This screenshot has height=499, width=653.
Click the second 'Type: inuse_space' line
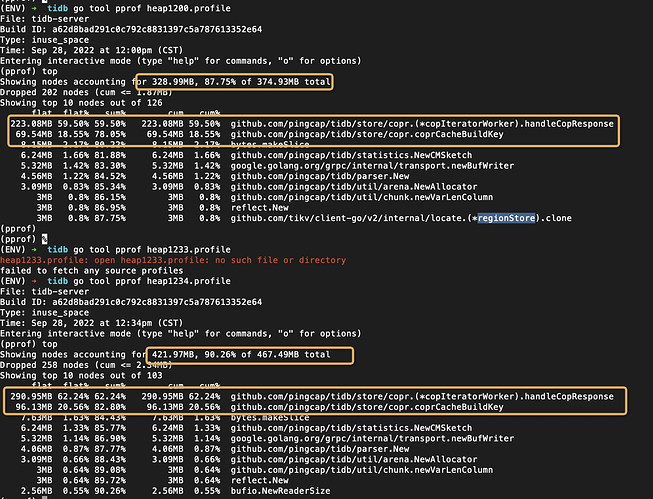[x=45, y=312]
